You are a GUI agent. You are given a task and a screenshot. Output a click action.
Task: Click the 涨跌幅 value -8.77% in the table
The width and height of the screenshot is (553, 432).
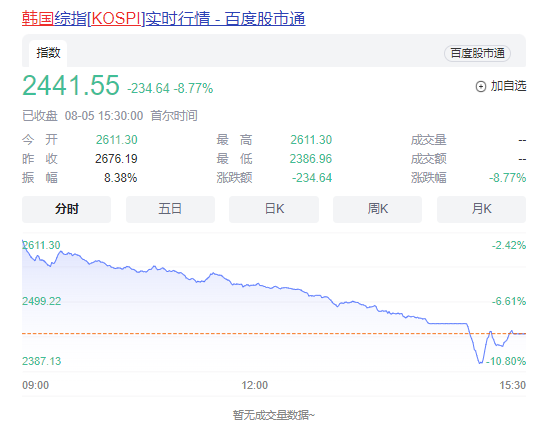click(x=508, y=178)
